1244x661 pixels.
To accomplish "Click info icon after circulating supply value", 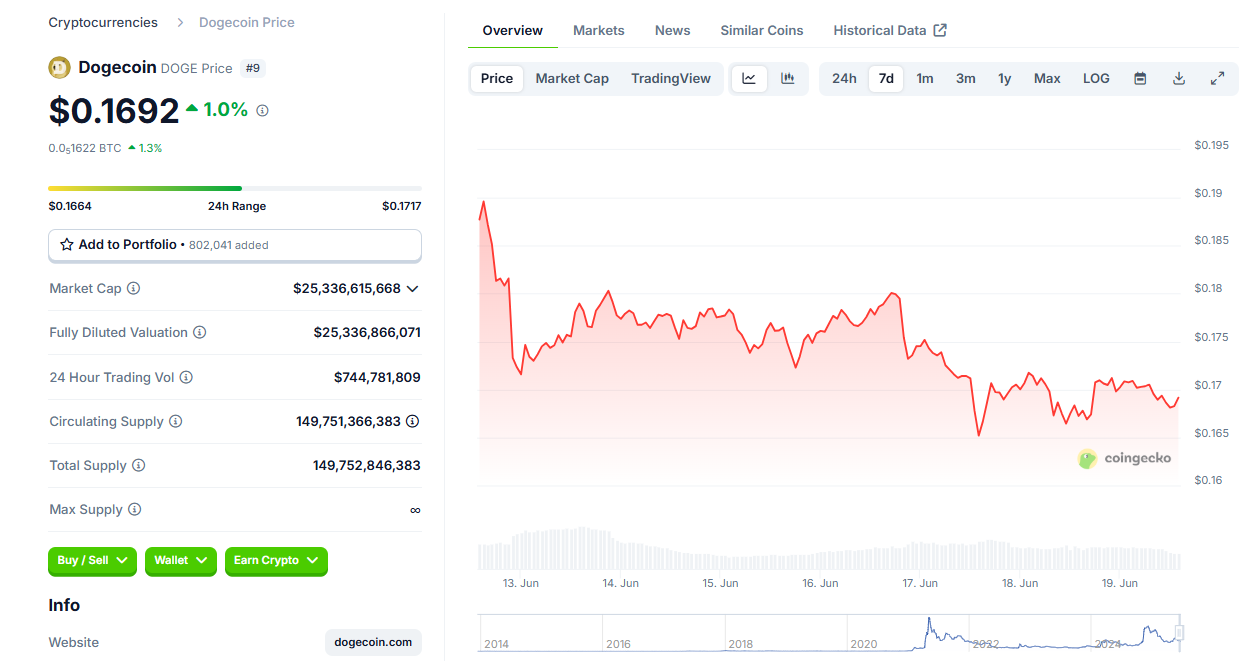I will pyautogui.click(x=413, y=421).
